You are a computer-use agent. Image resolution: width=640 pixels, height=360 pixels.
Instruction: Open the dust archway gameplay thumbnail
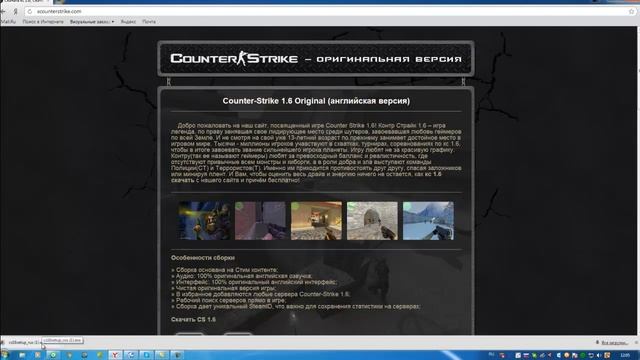[x=372, y=220]
